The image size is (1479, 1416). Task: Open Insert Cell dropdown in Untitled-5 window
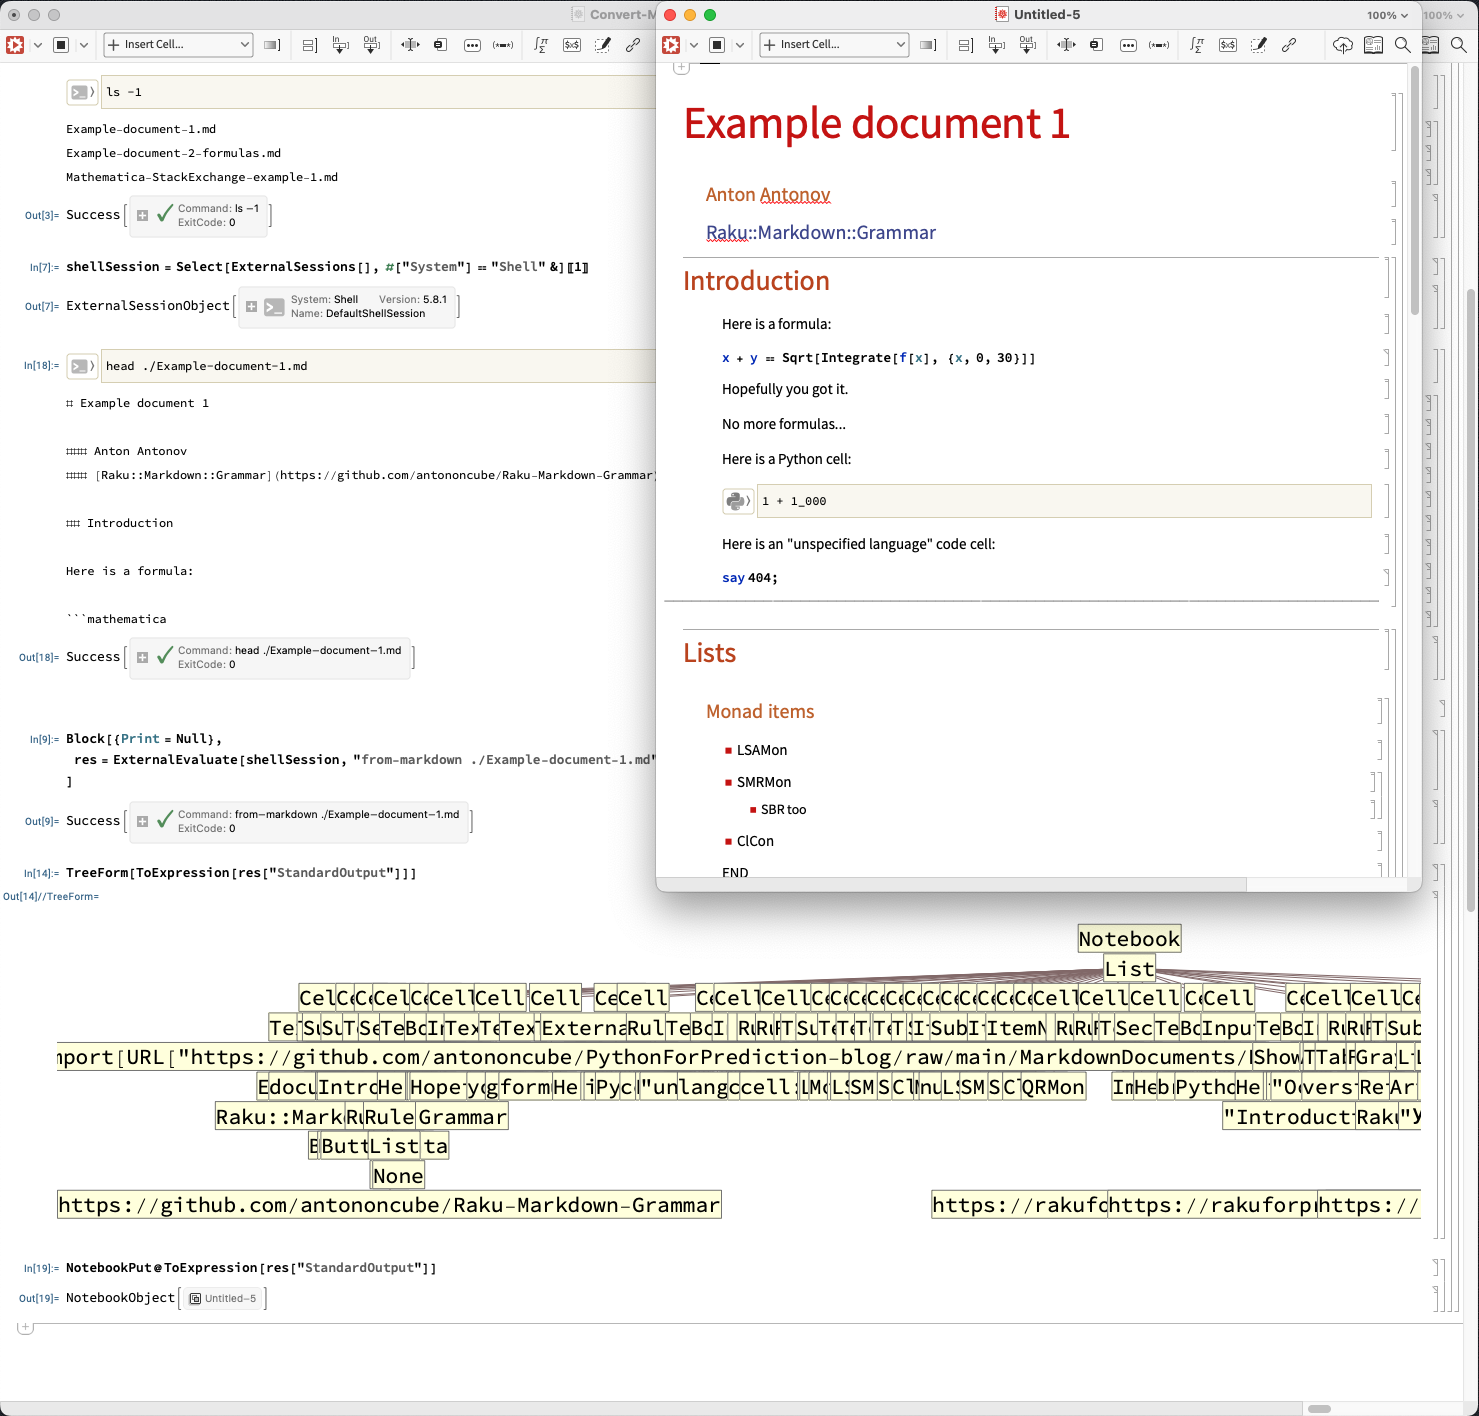pos(834,45)
